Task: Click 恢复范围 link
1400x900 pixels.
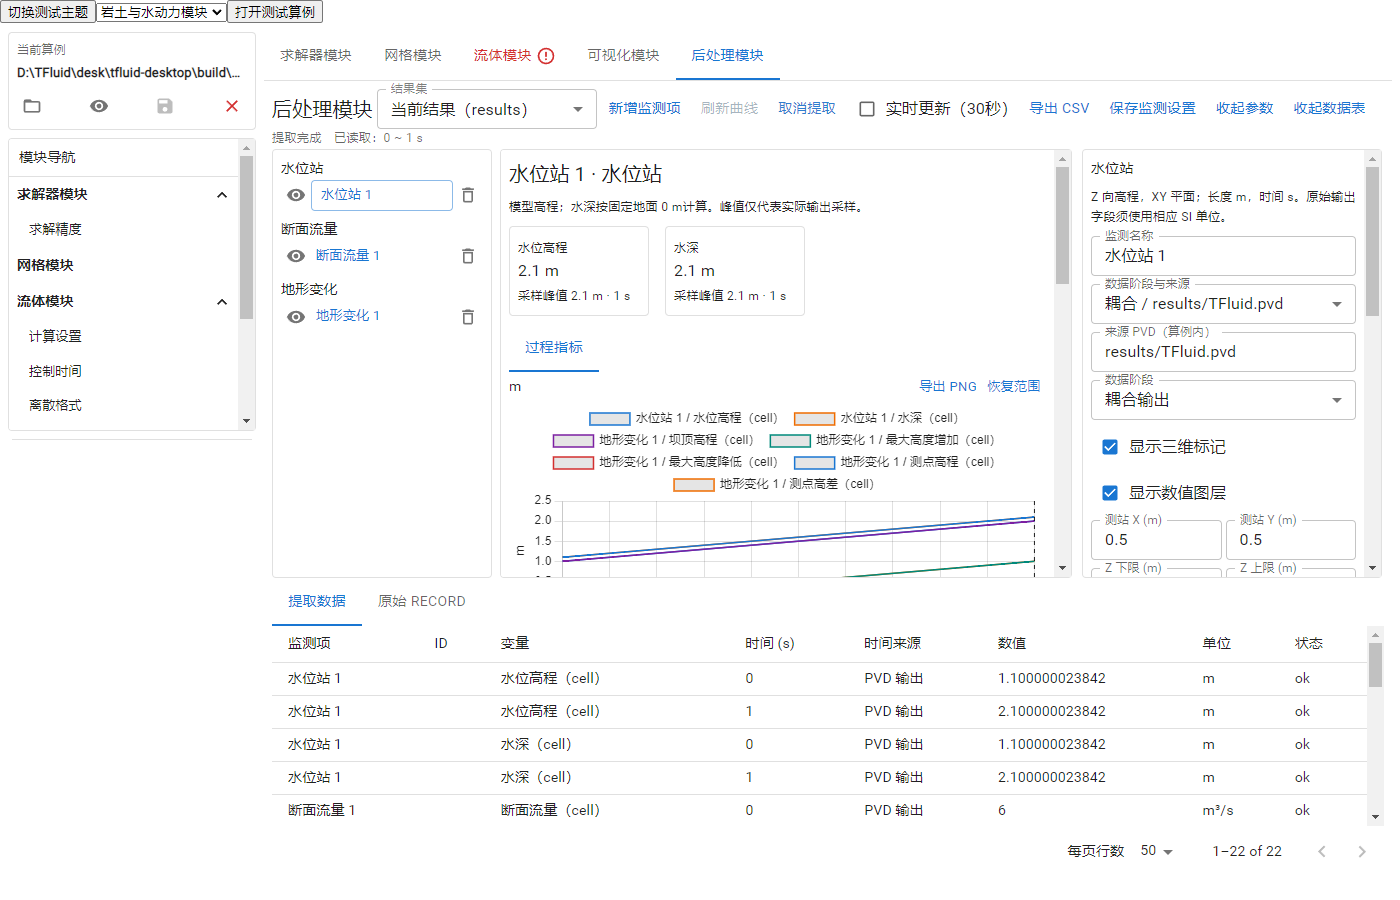Action: click(1014, 386)
